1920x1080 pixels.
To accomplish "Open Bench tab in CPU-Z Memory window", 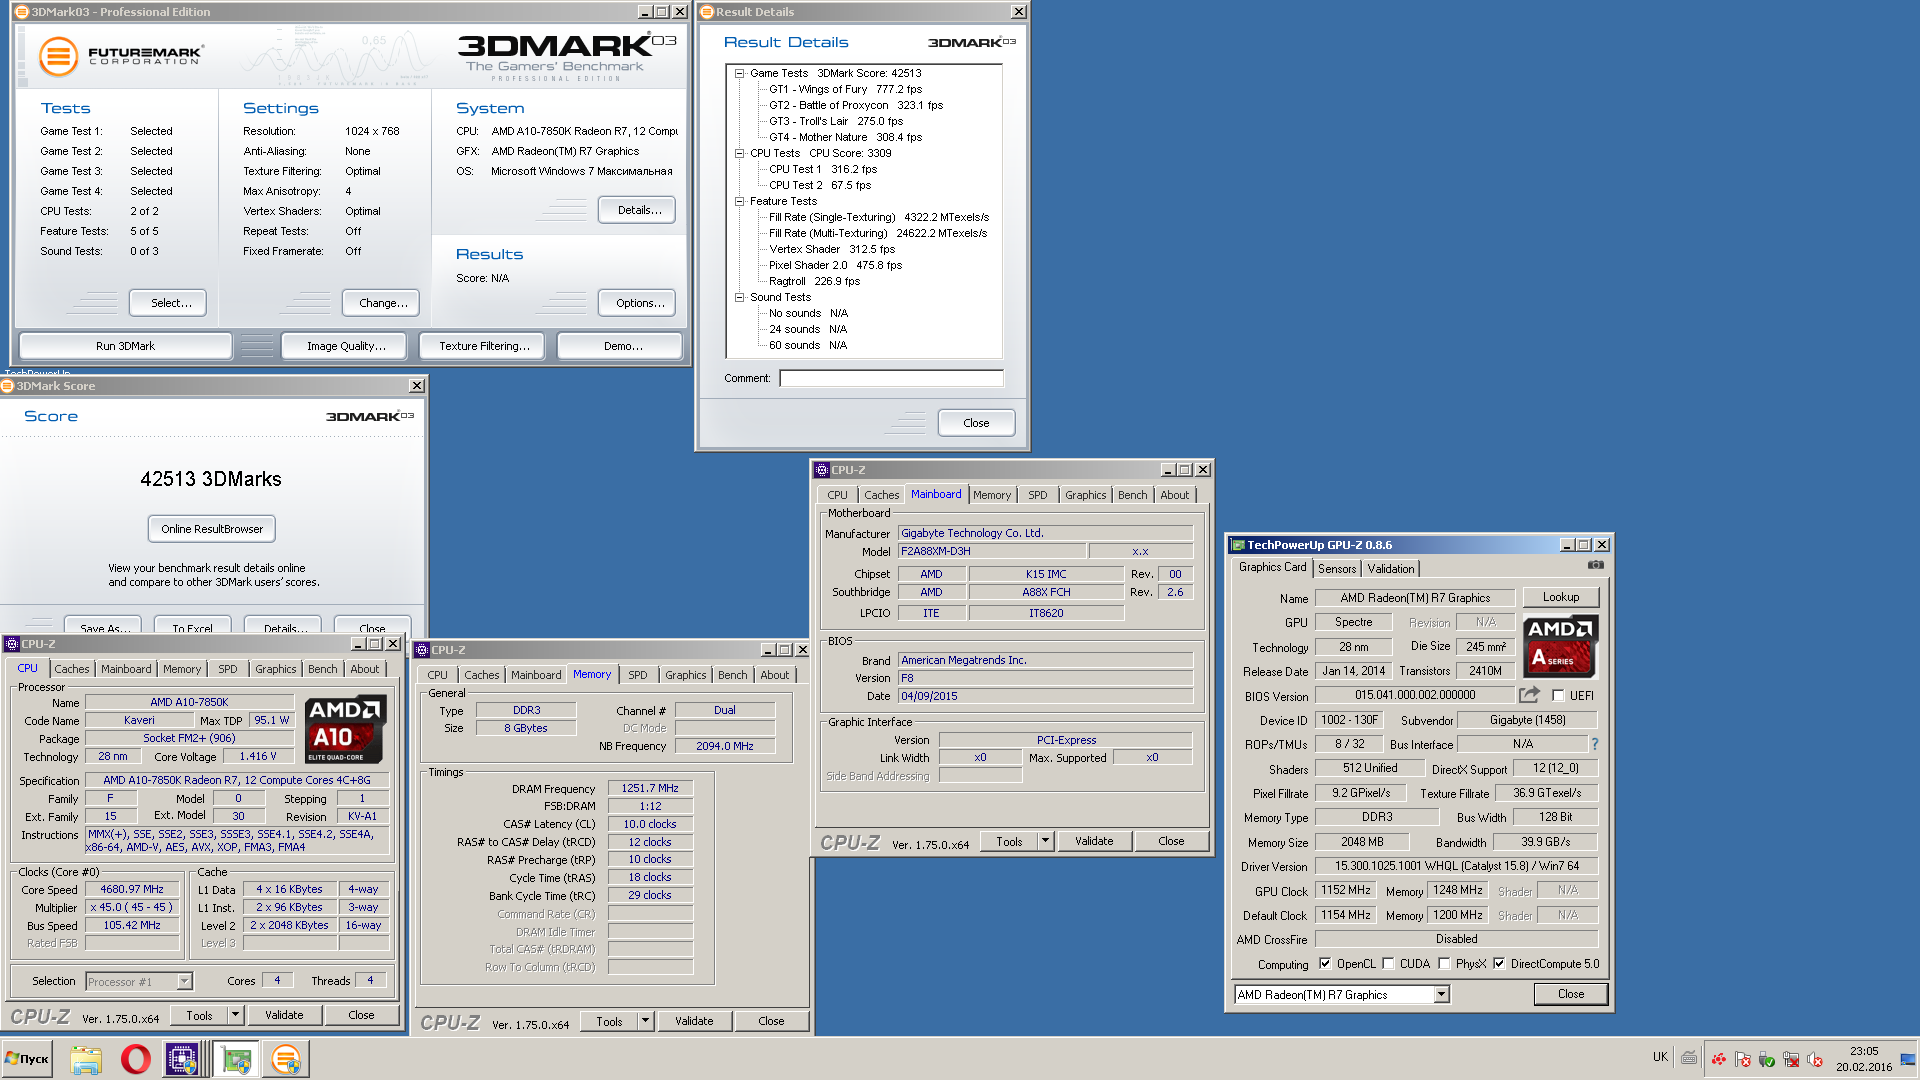I will [733, 675].
